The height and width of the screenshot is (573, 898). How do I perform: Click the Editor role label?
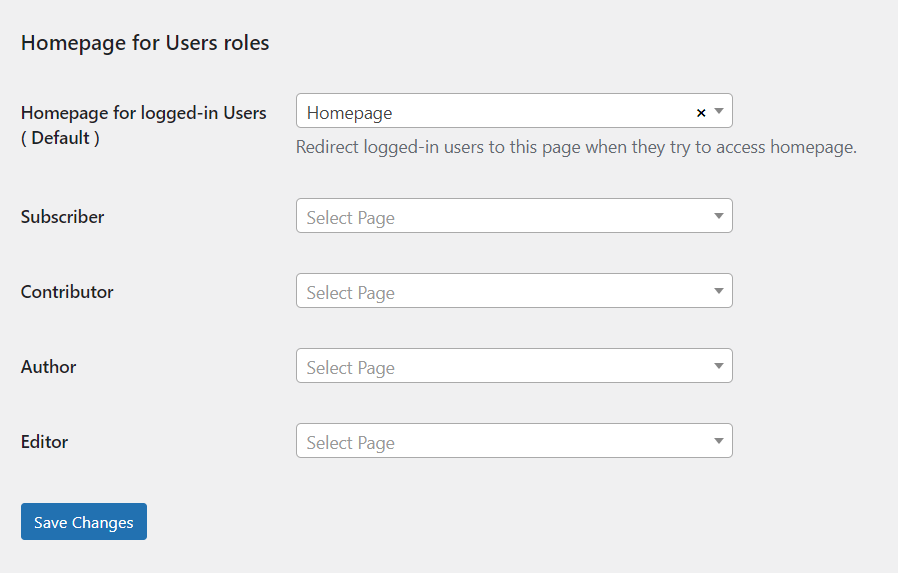(44, 442)
